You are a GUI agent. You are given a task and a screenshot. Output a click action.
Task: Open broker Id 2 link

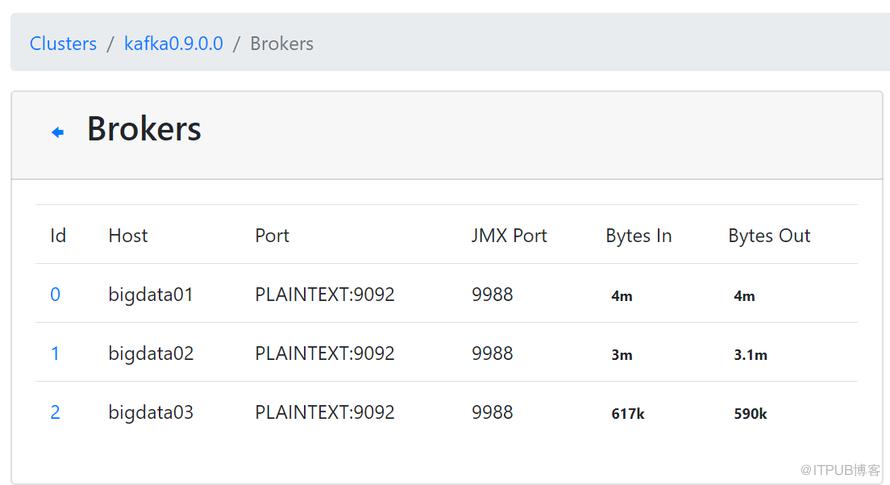[x=55, y=412]
